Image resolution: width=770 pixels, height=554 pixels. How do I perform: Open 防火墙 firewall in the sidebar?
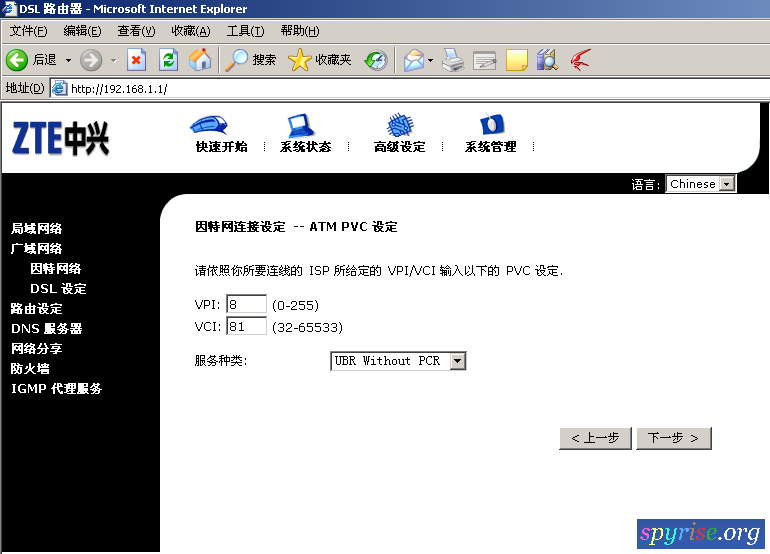pyautogui.click(x=30, y=368)
